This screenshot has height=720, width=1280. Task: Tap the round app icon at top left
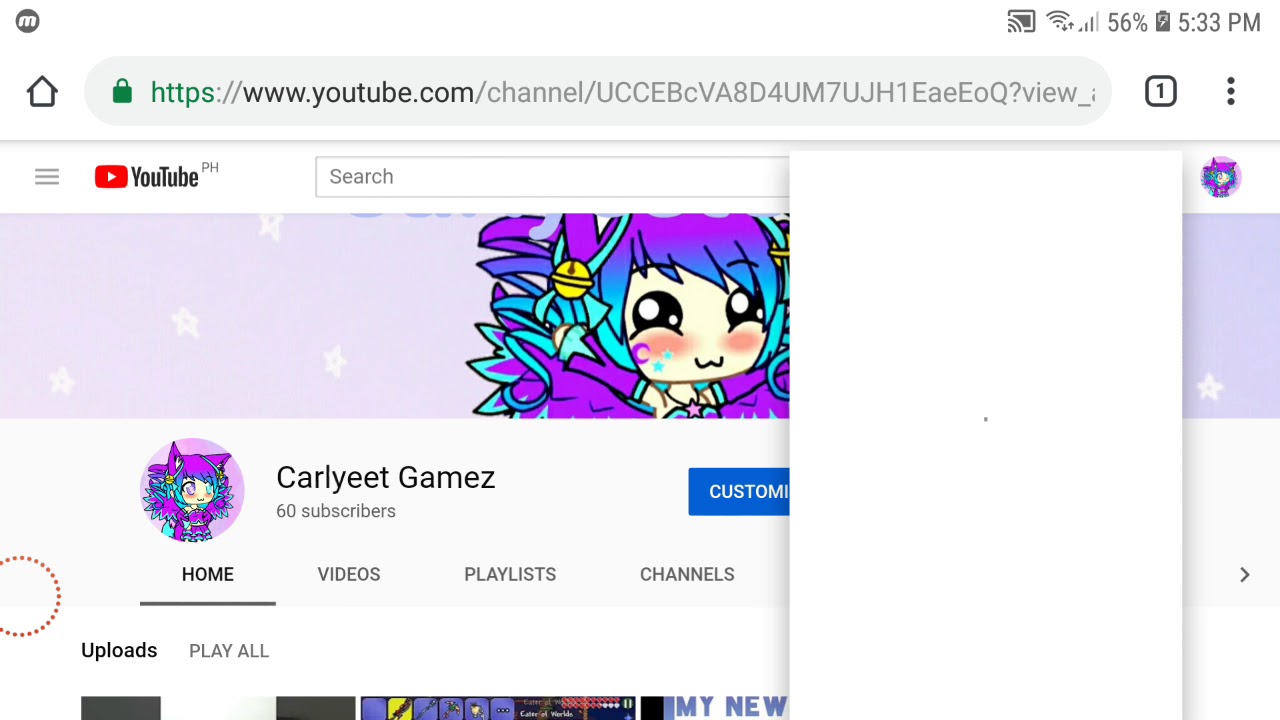tap(28, 21)
